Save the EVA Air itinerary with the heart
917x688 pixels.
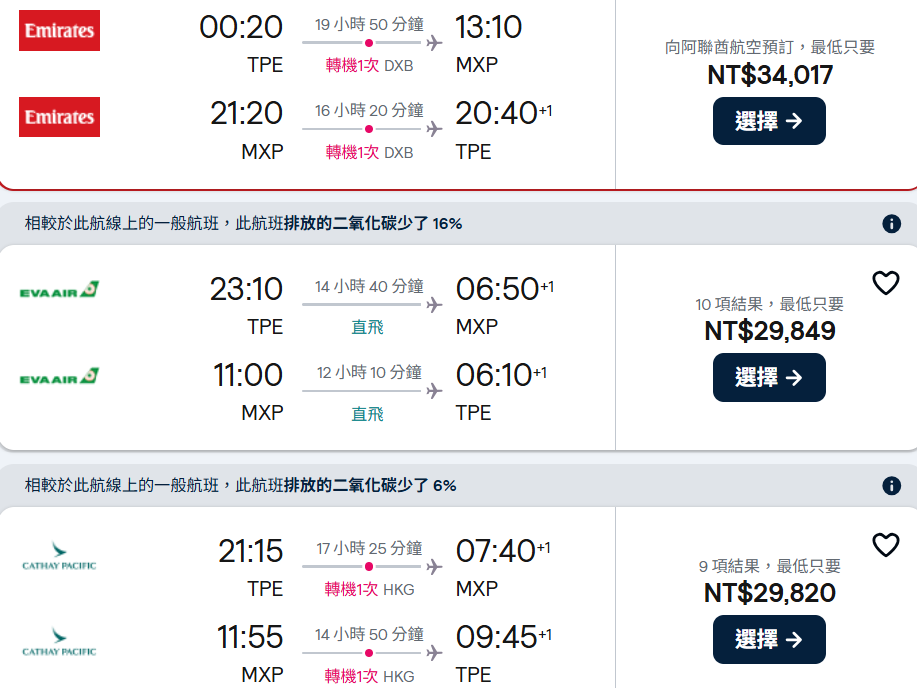coord(886,283)
